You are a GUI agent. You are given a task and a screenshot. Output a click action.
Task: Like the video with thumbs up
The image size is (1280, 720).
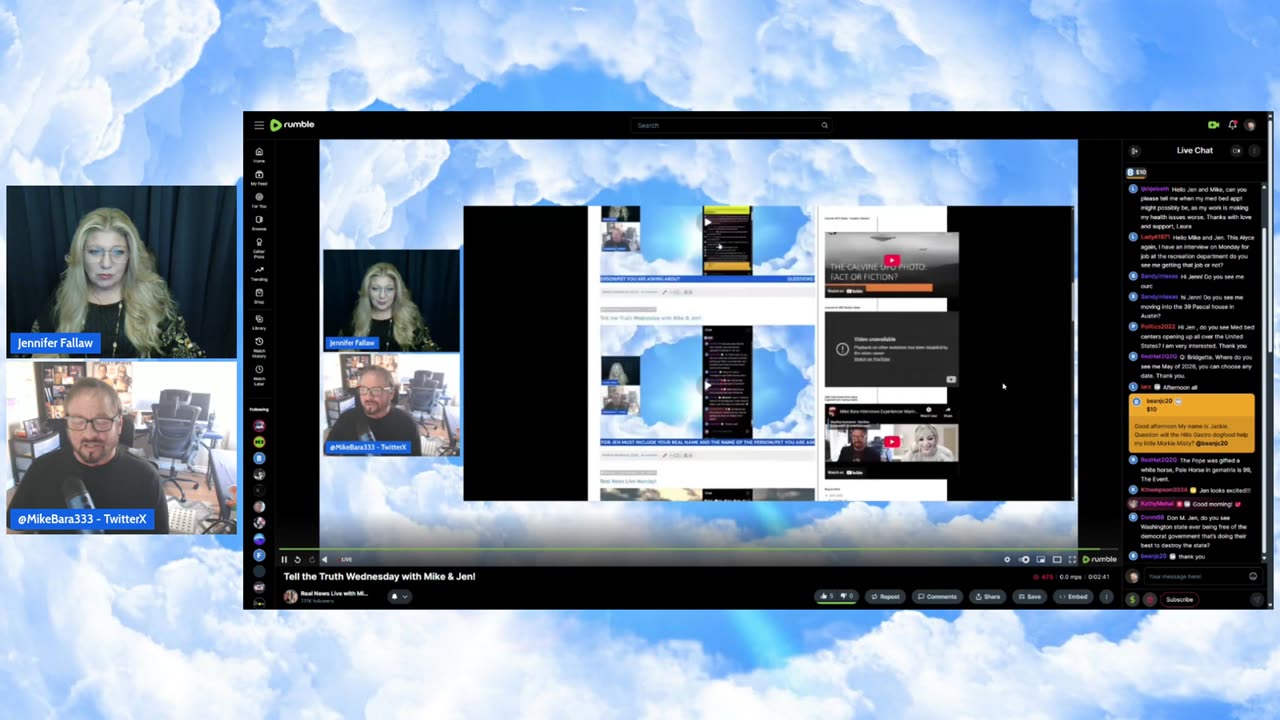827,596
